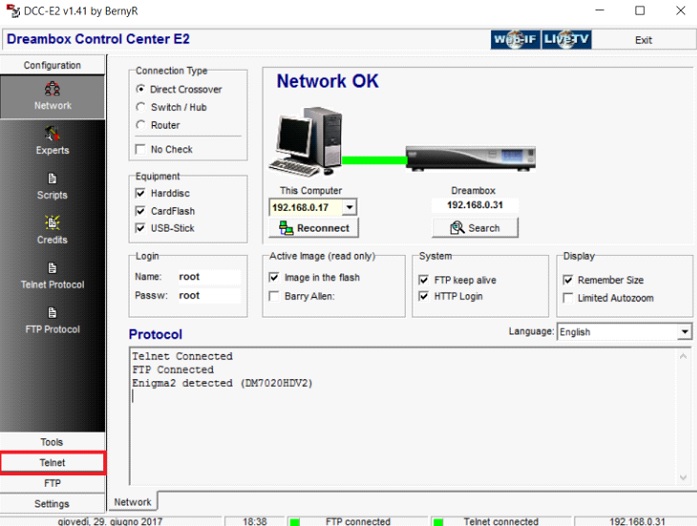The image size is (697, 526).
Task: Click the login Name input field
Action: tap(208, 277)
